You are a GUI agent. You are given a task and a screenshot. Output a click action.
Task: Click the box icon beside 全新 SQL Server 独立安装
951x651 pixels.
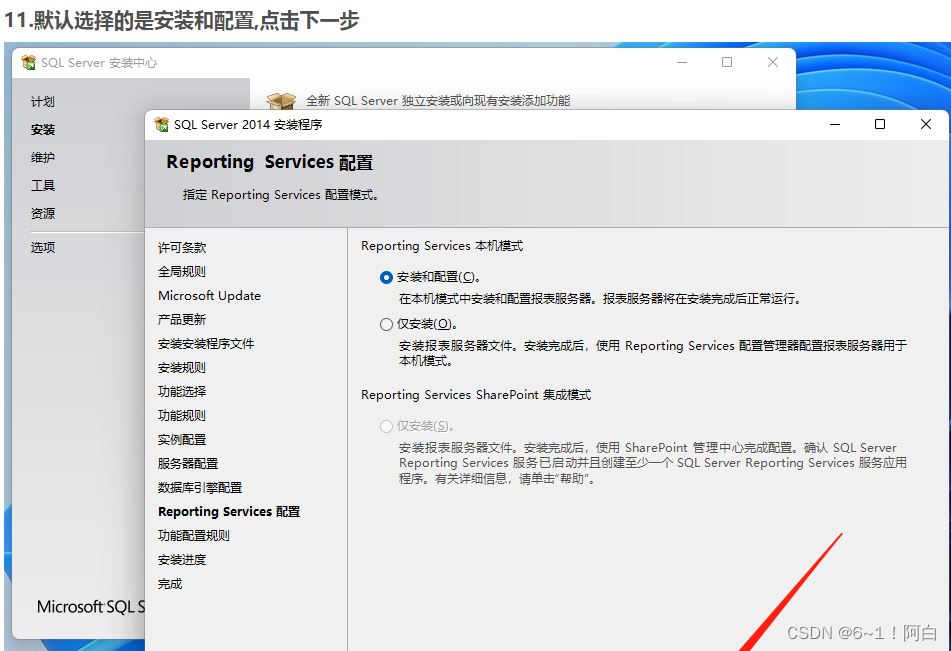point(281,101)
